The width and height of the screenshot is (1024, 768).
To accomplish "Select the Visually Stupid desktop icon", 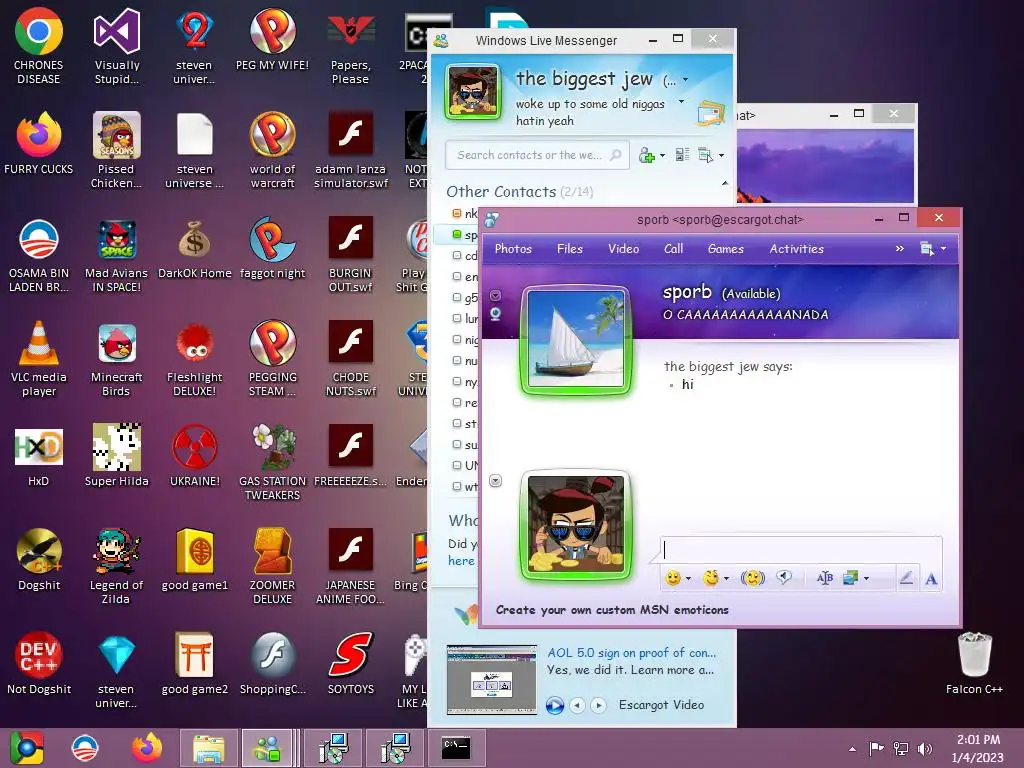I will point(116,47).
